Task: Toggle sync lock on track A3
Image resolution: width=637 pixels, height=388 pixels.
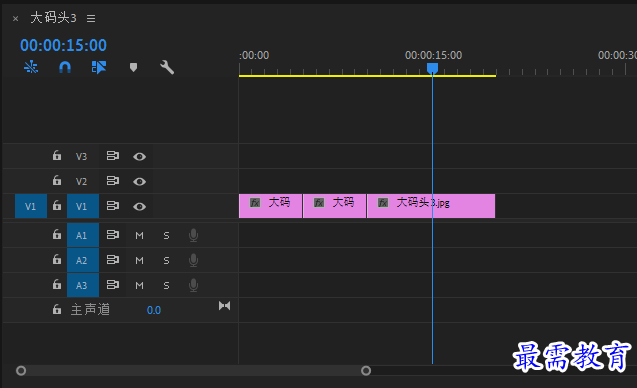Action: click(113, 285)
